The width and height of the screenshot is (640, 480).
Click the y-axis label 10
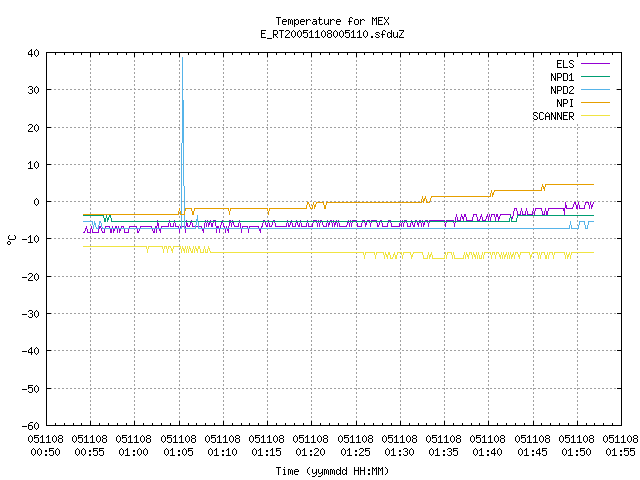point(33,165)
